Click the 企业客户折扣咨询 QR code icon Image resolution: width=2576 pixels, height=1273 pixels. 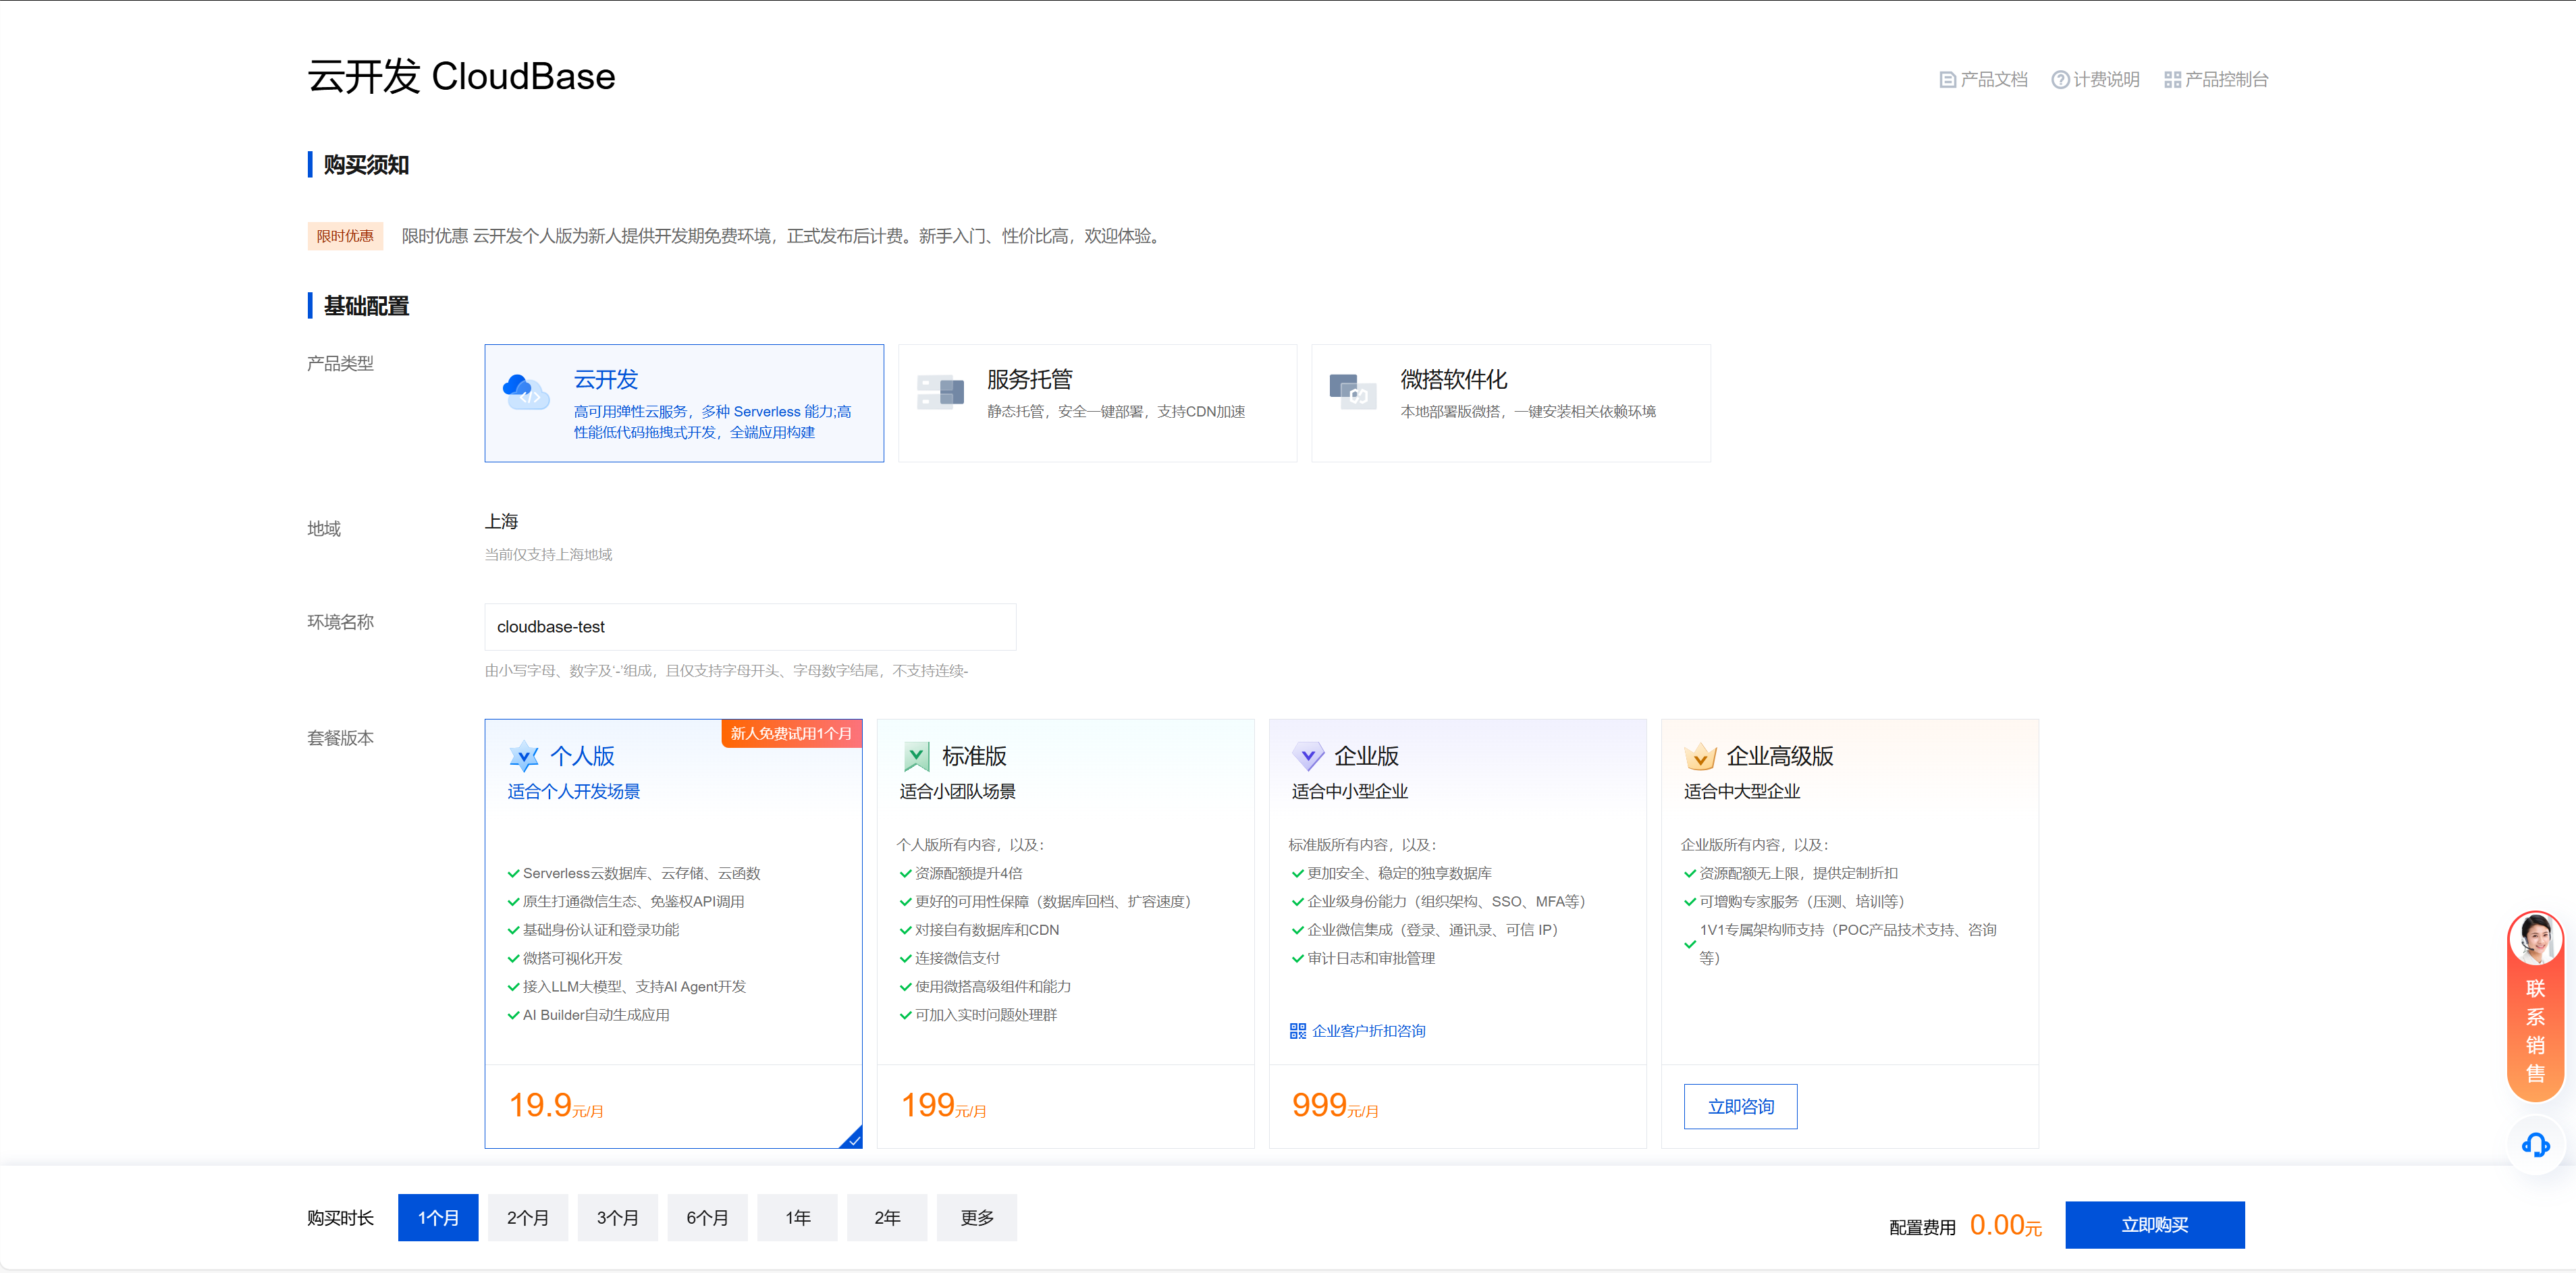1297,1031
